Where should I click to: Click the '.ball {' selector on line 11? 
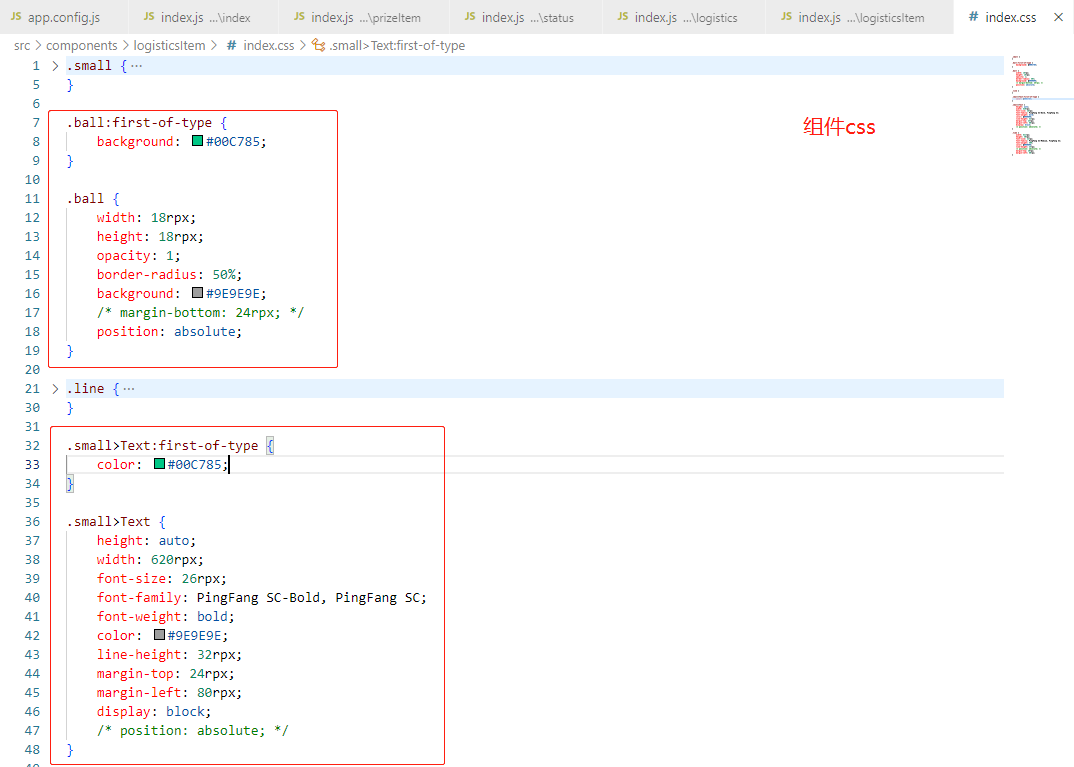[x=93, y=199]
